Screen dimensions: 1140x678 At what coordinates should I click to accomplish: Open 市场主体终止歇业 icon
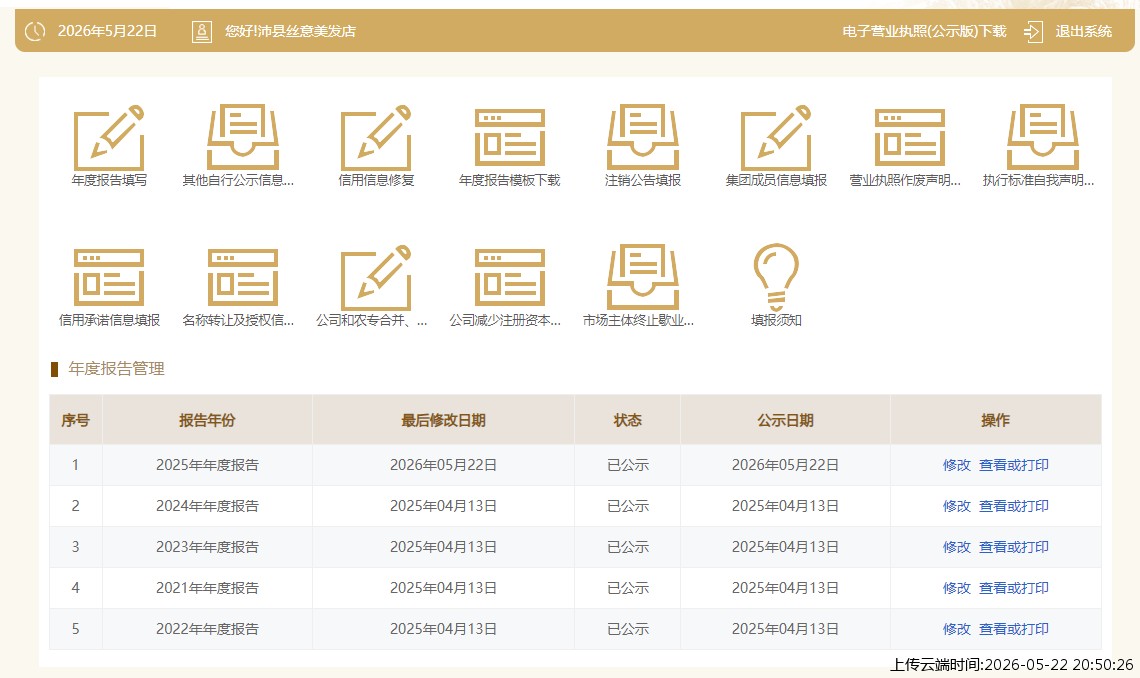point(643,278)
